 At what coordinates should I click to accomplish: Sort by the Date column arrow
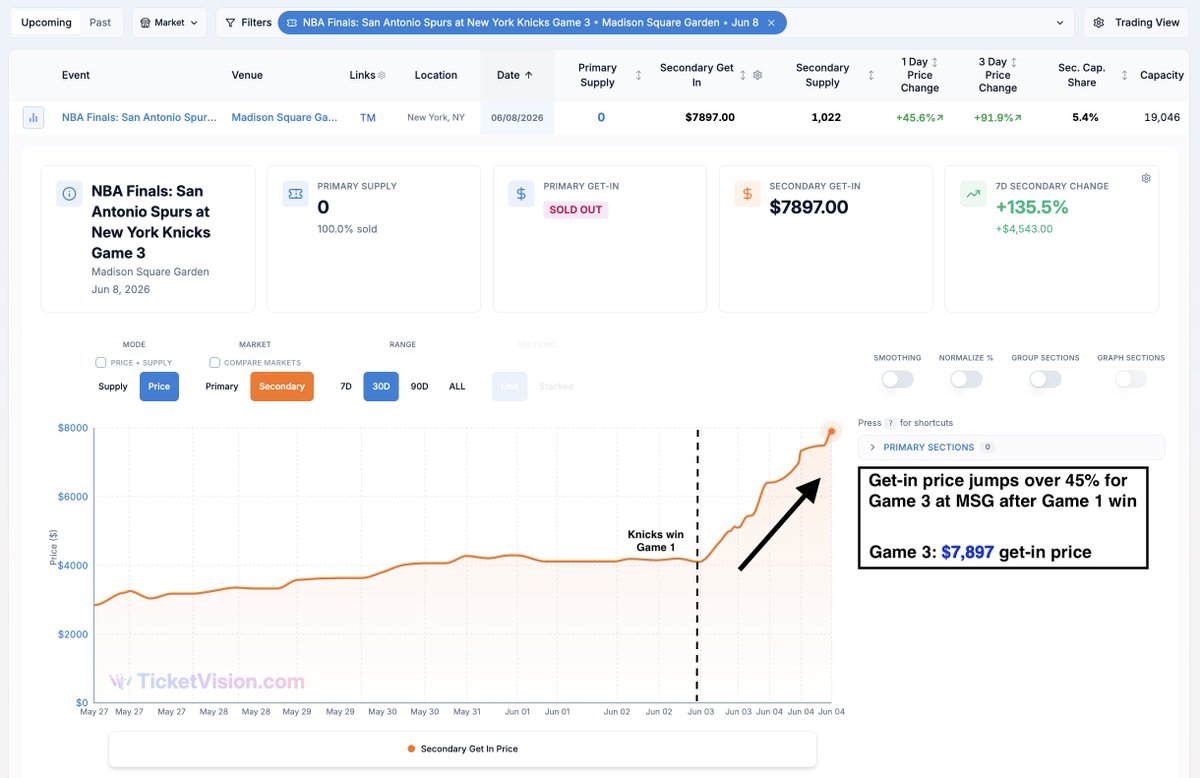click(x=529, y=75)
